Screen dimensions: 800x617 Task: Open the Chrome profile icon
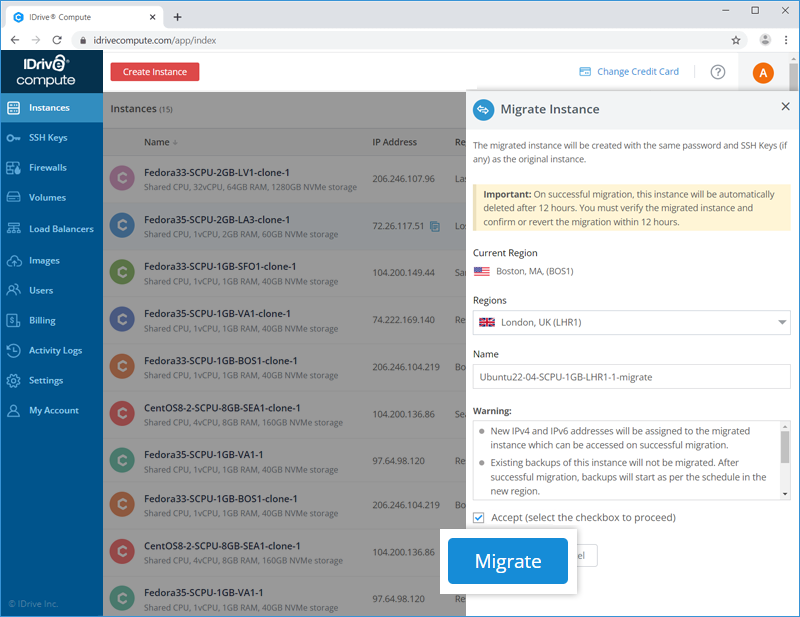click(765, 40)
